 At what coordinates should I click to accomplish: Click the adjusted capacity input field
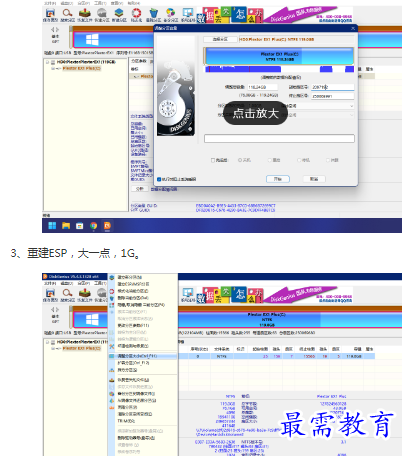(262, 87)
